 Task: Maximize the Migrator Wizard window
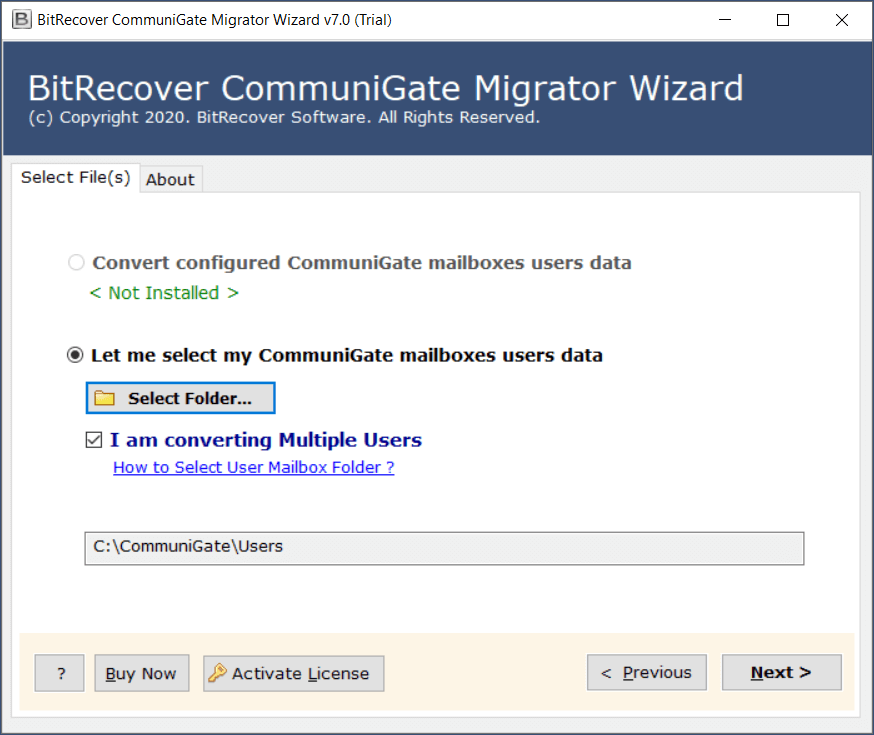783,20
